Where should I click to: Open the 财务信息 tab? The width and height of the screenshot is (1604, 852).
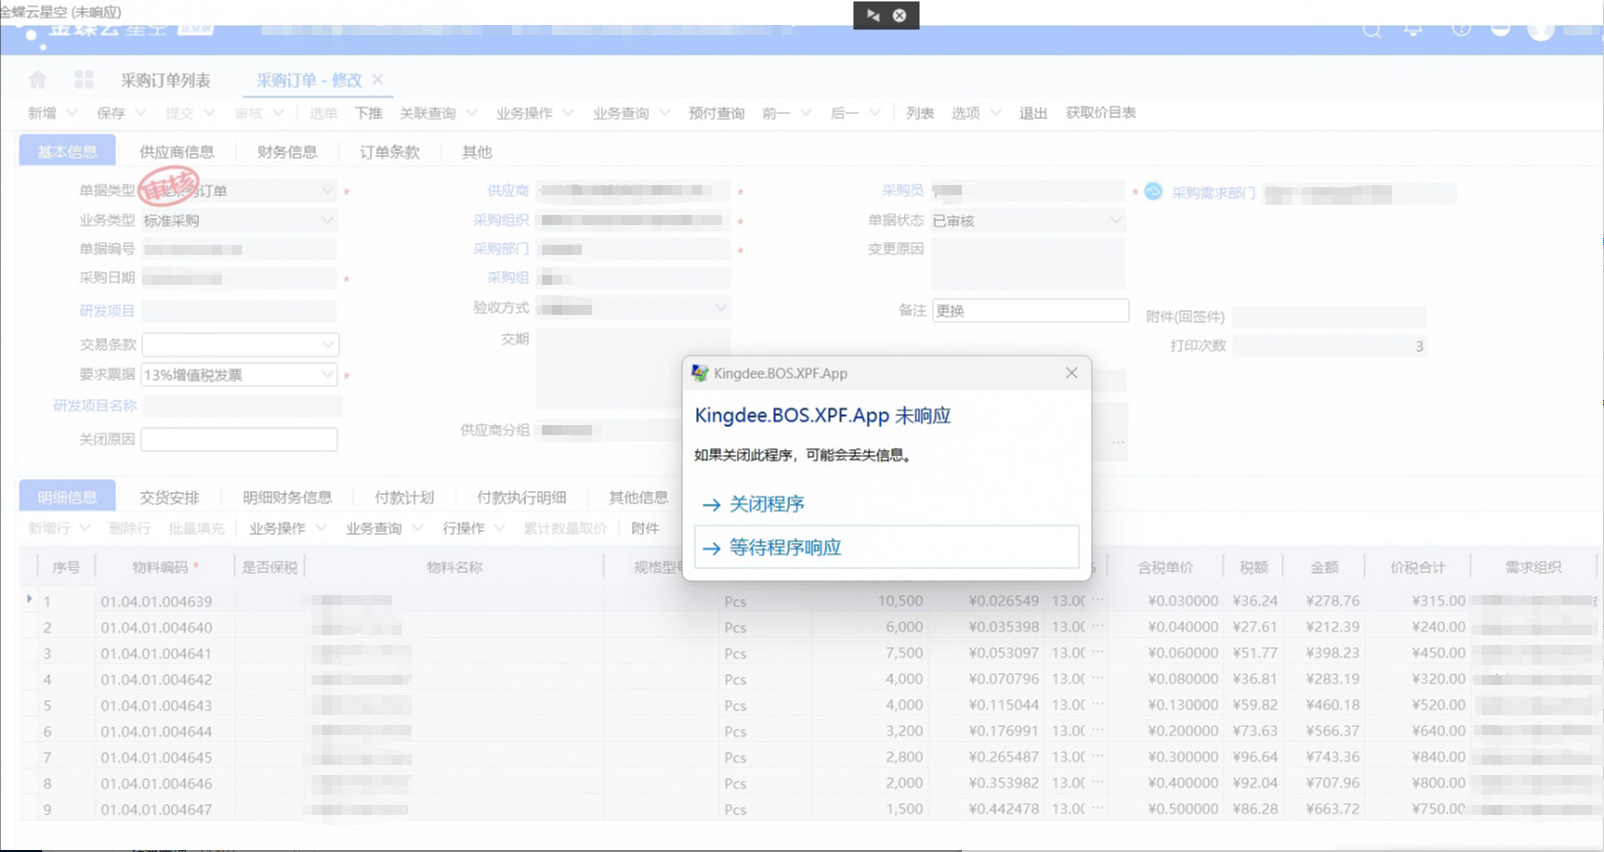point(287,152)
